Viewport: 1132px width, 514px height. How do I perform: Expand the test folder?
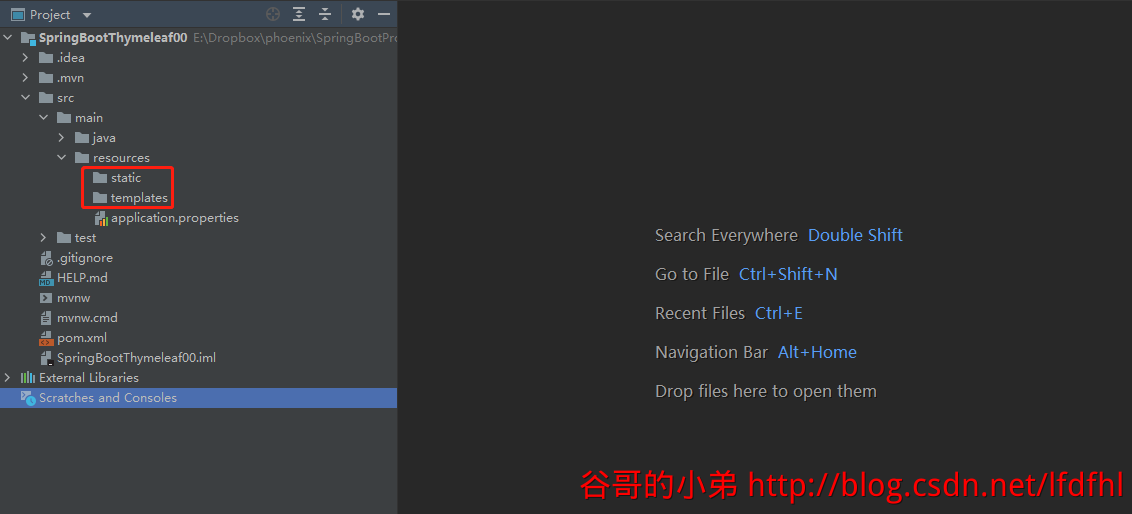click(44, 238)
